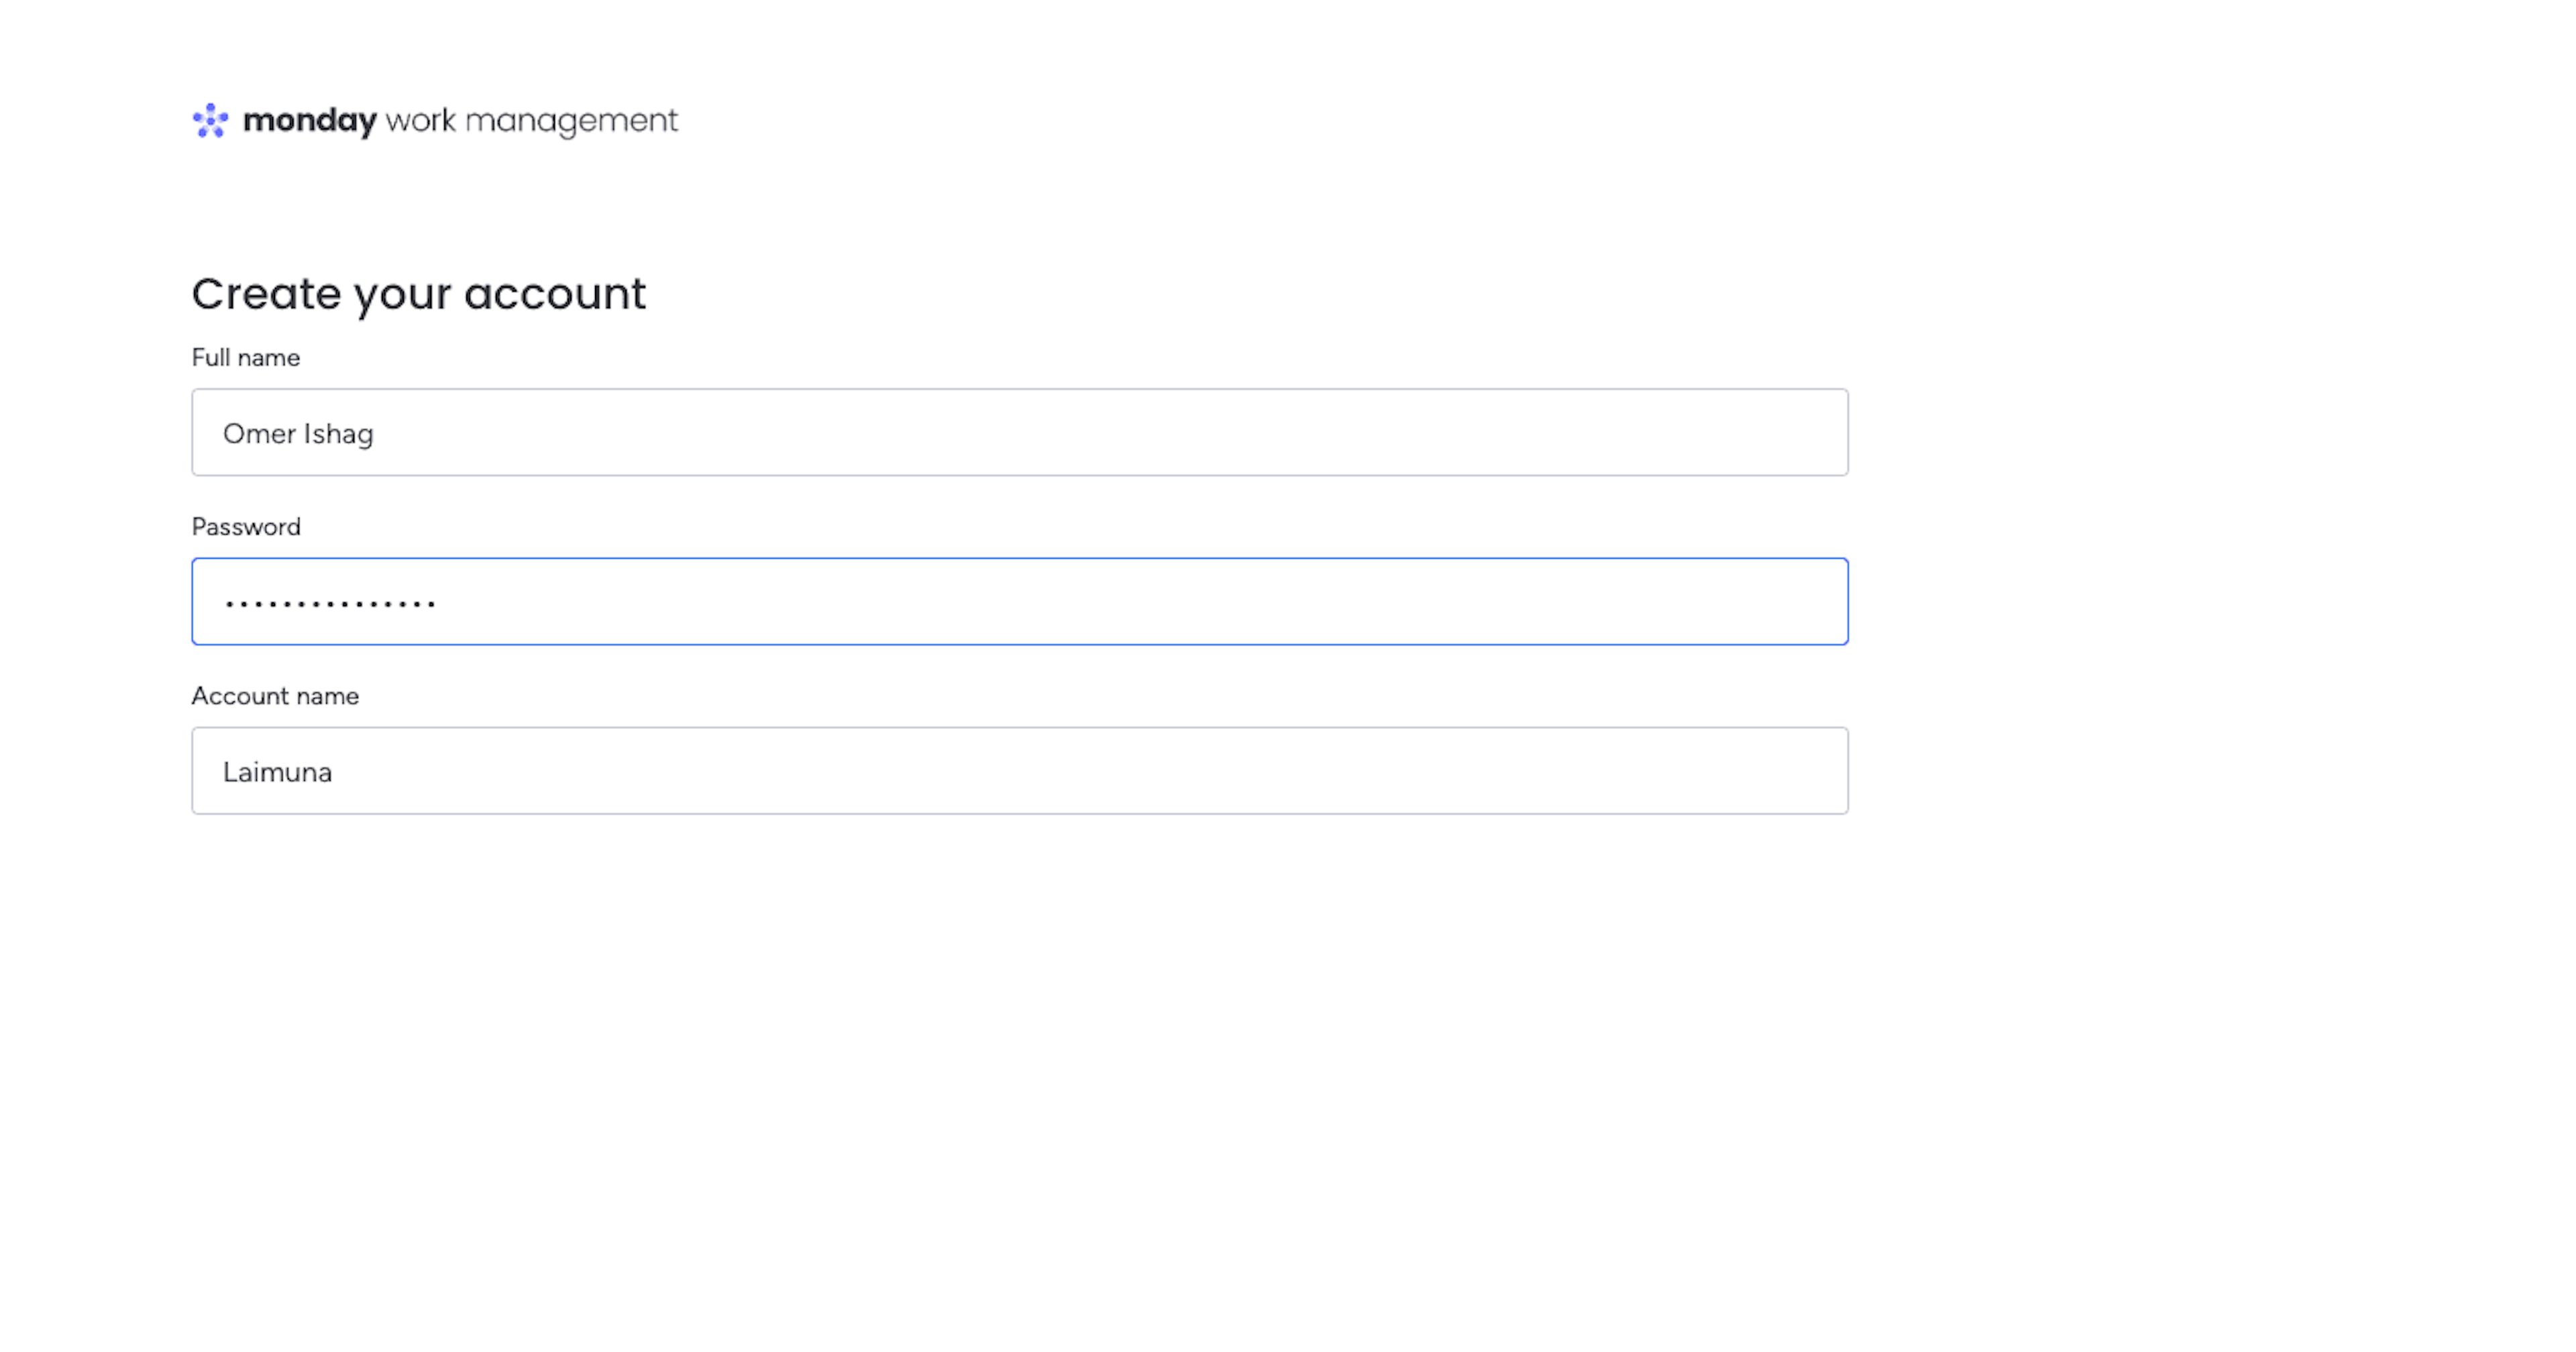Screen dimensions: 2576x1352
Task: Click the "work" word in the header logo
Action: (420, 121)
